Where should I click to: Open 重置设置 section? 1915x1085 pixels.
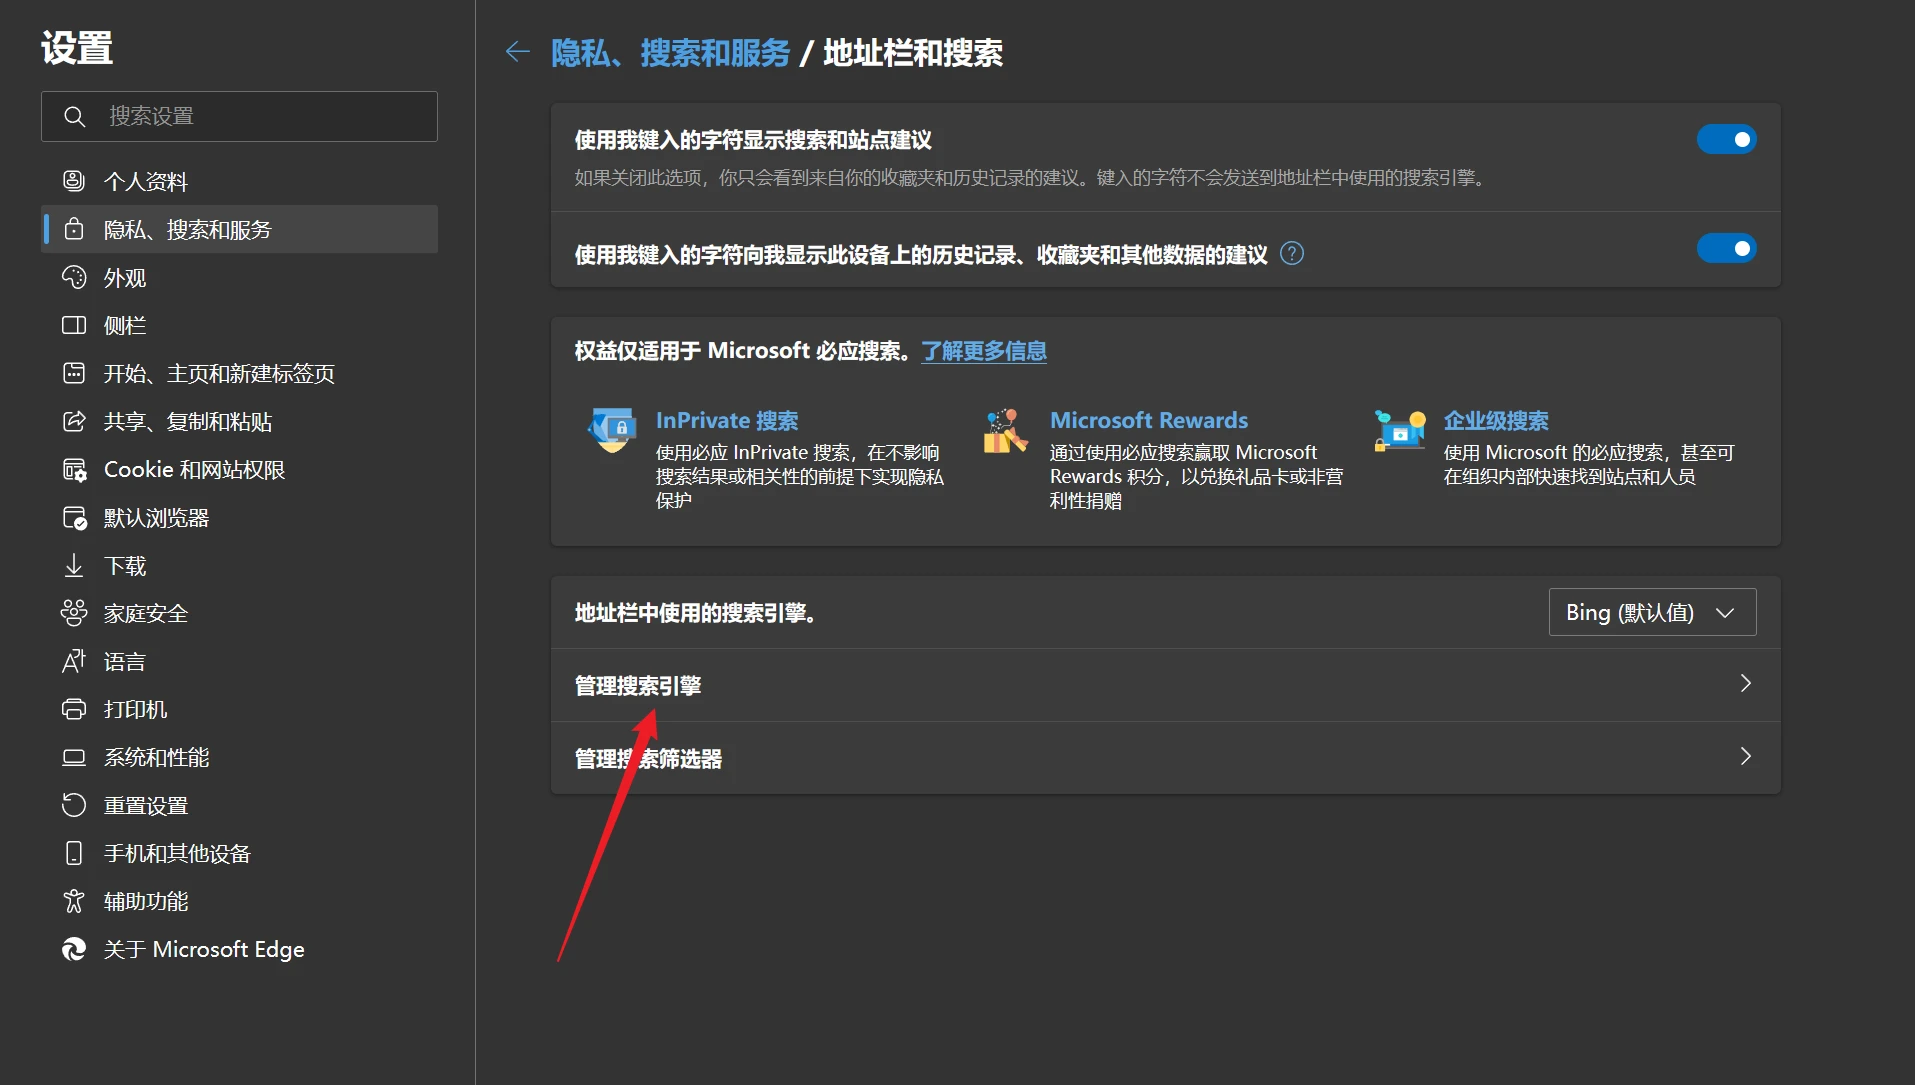239,805
